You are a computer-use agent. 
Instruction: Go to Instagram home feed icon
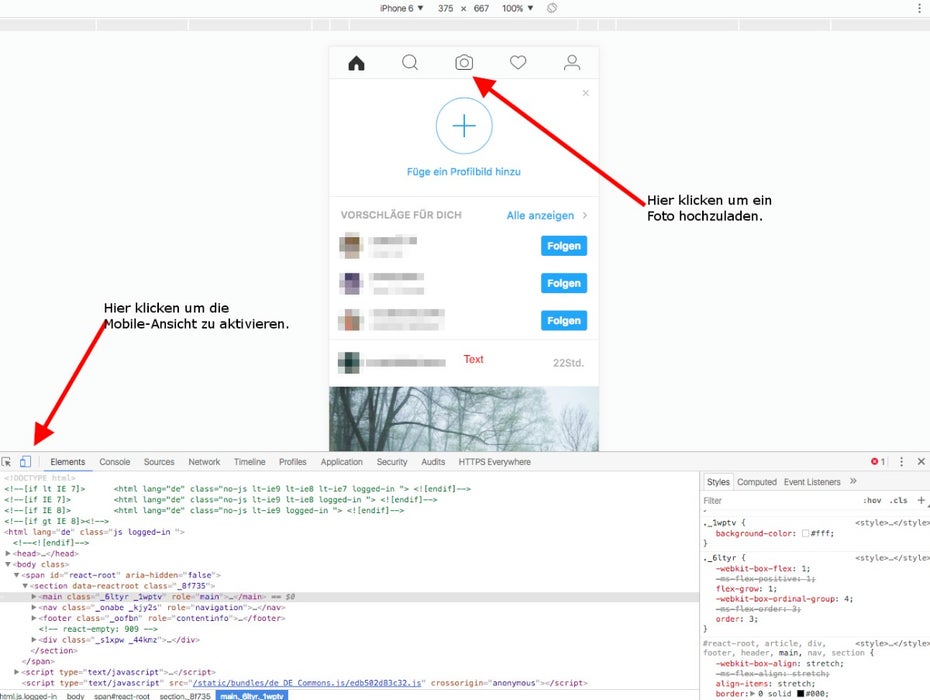click(356, 63)
